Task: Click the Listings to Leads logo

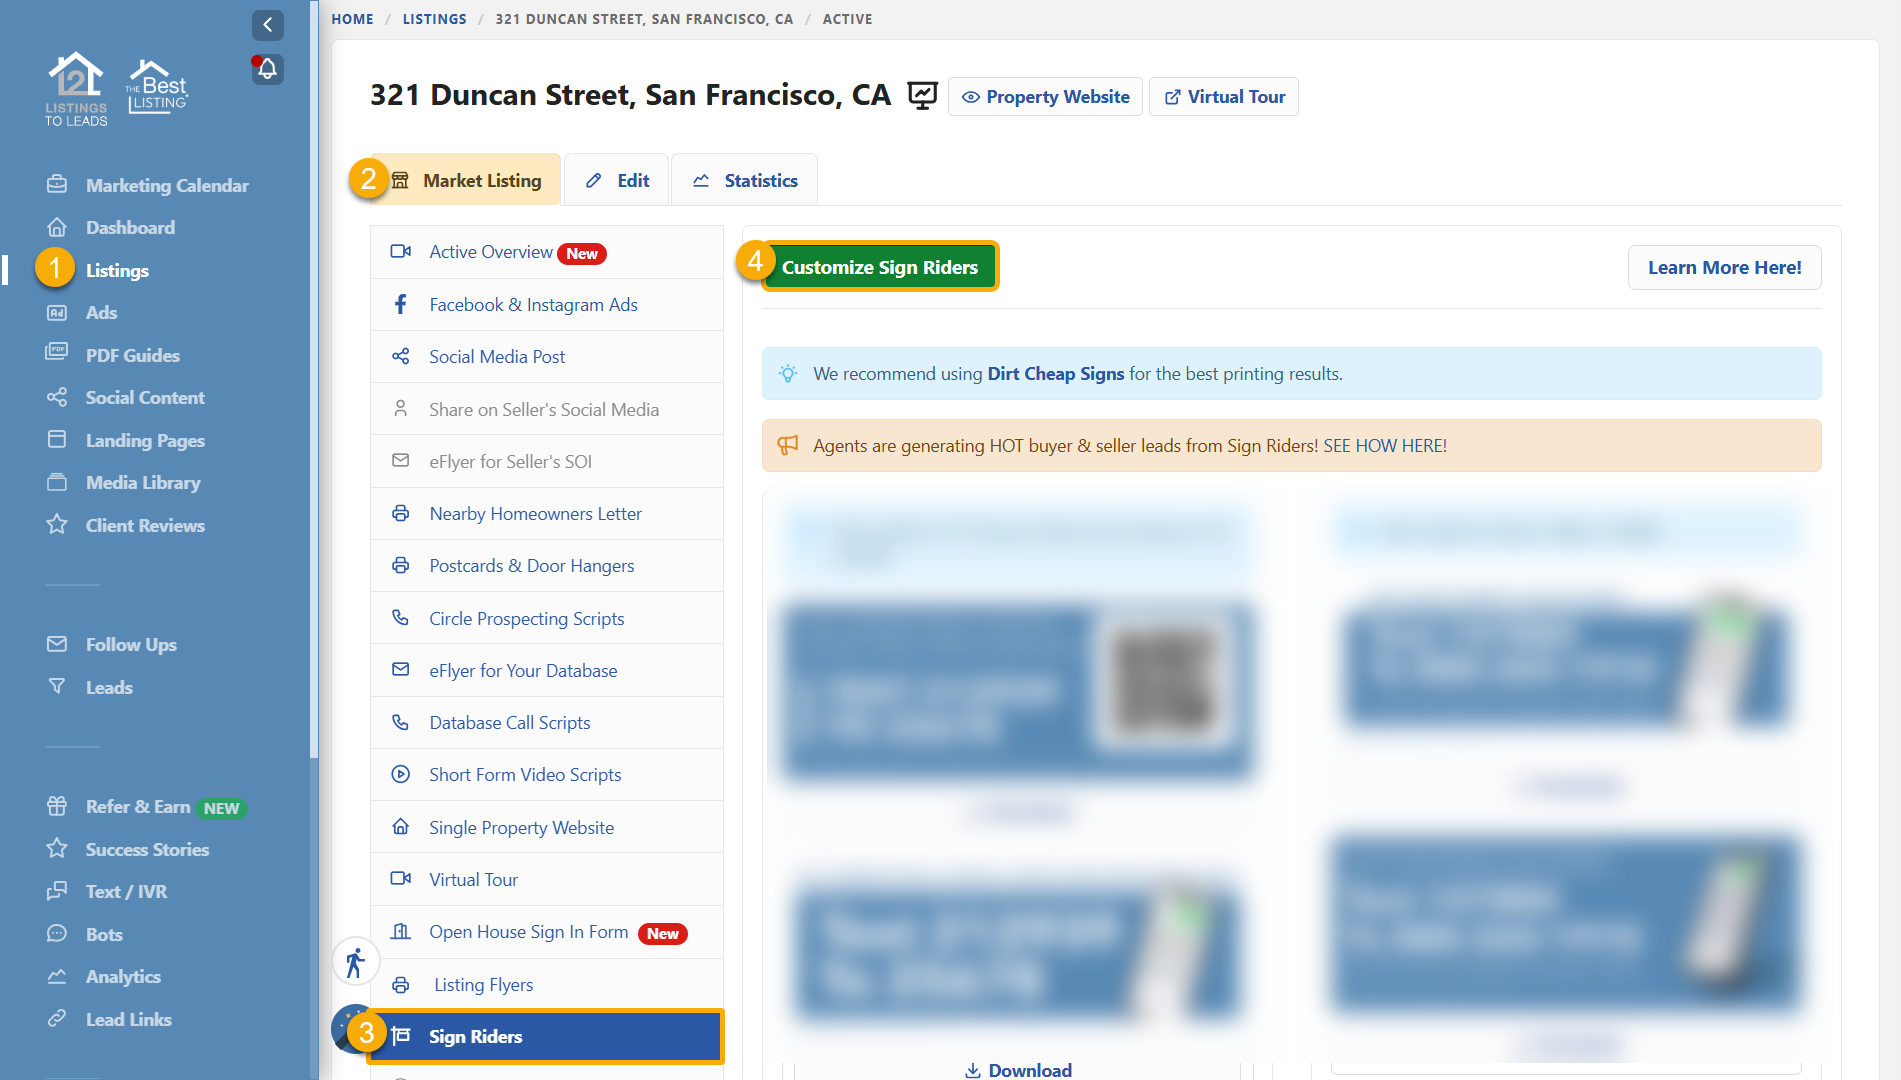Action: click(76, 90)
